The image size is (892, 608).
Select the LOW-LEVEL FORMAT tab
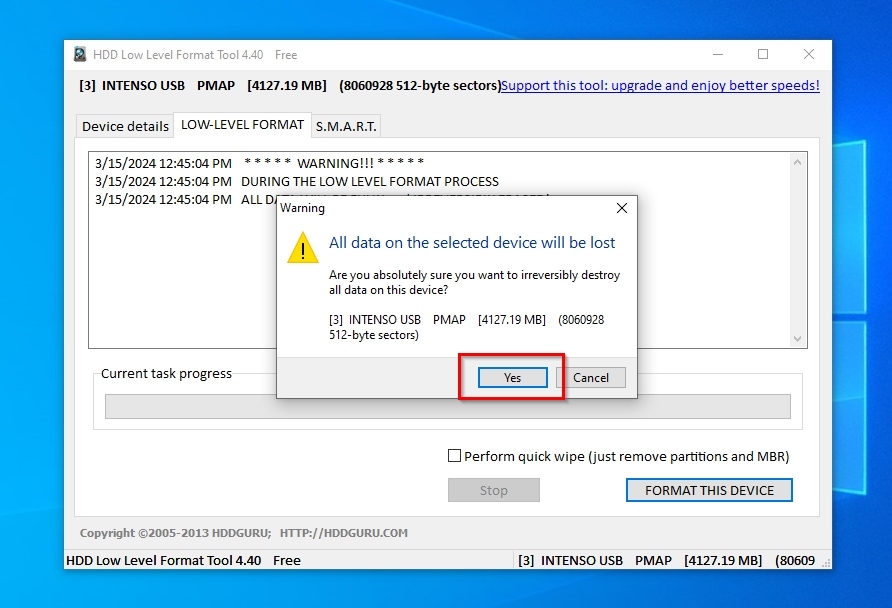coord(242,125)
